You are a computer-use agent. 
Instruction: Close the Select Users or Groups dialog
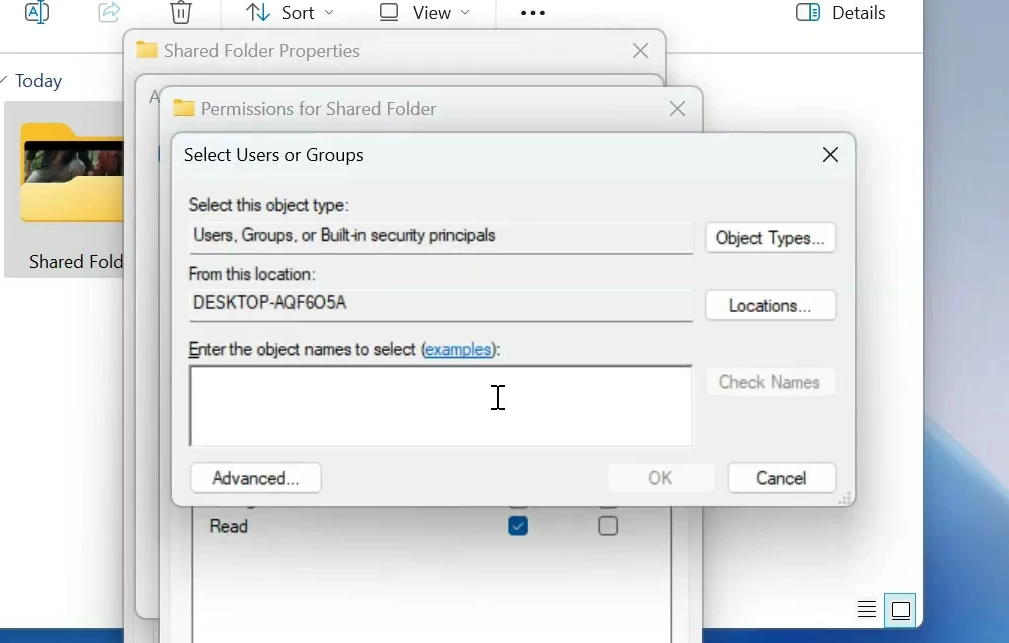pyautogui.click(x=830, y=154)
